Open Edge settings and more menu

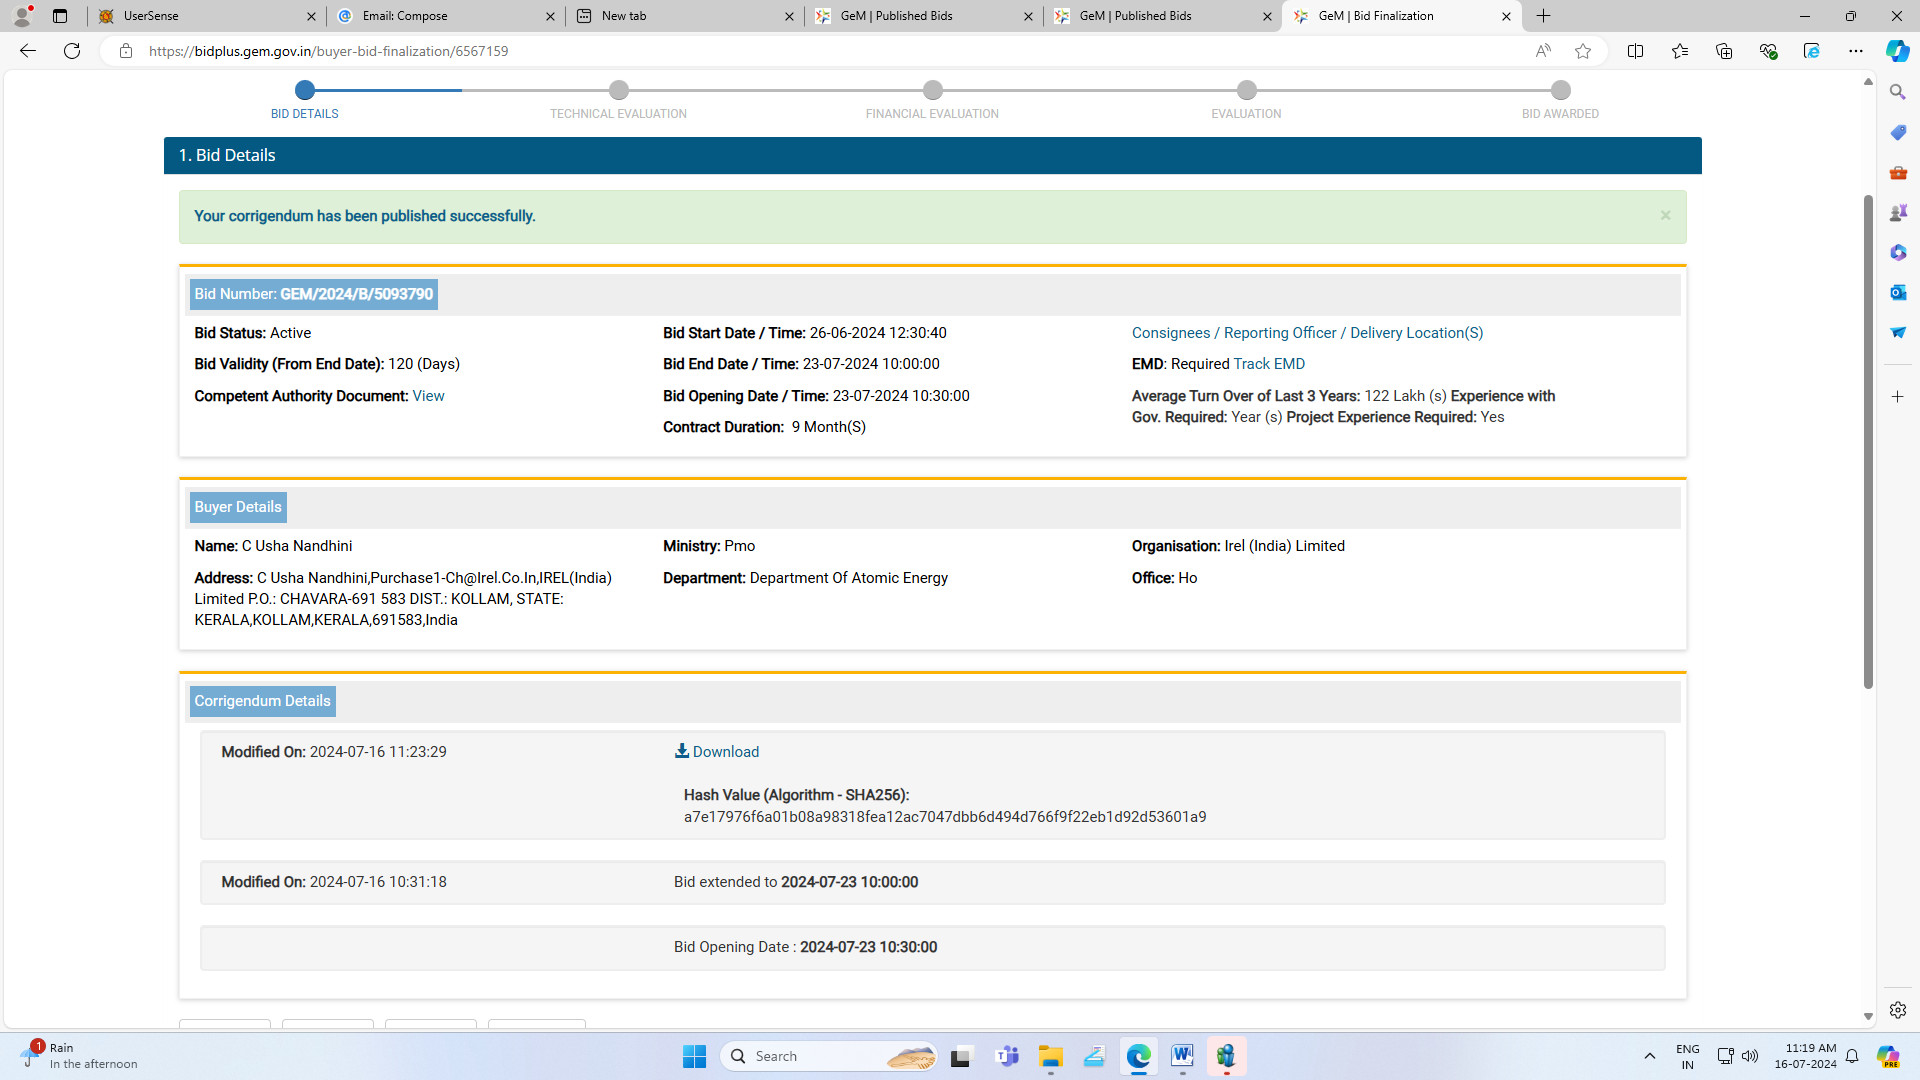coord(1855,51)
